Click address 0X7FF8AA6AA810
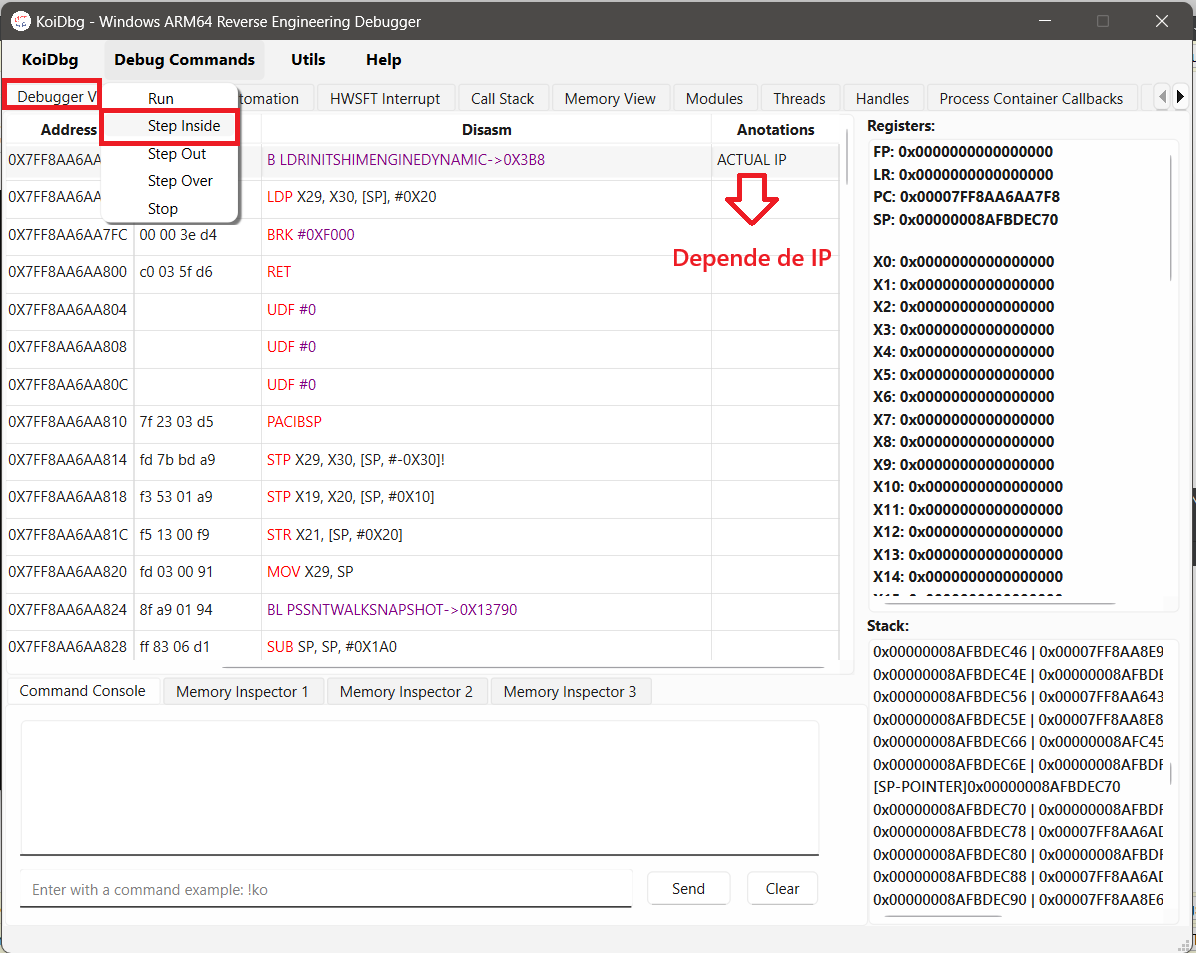The image size is (1196, 953). click(x=68, y=422)
